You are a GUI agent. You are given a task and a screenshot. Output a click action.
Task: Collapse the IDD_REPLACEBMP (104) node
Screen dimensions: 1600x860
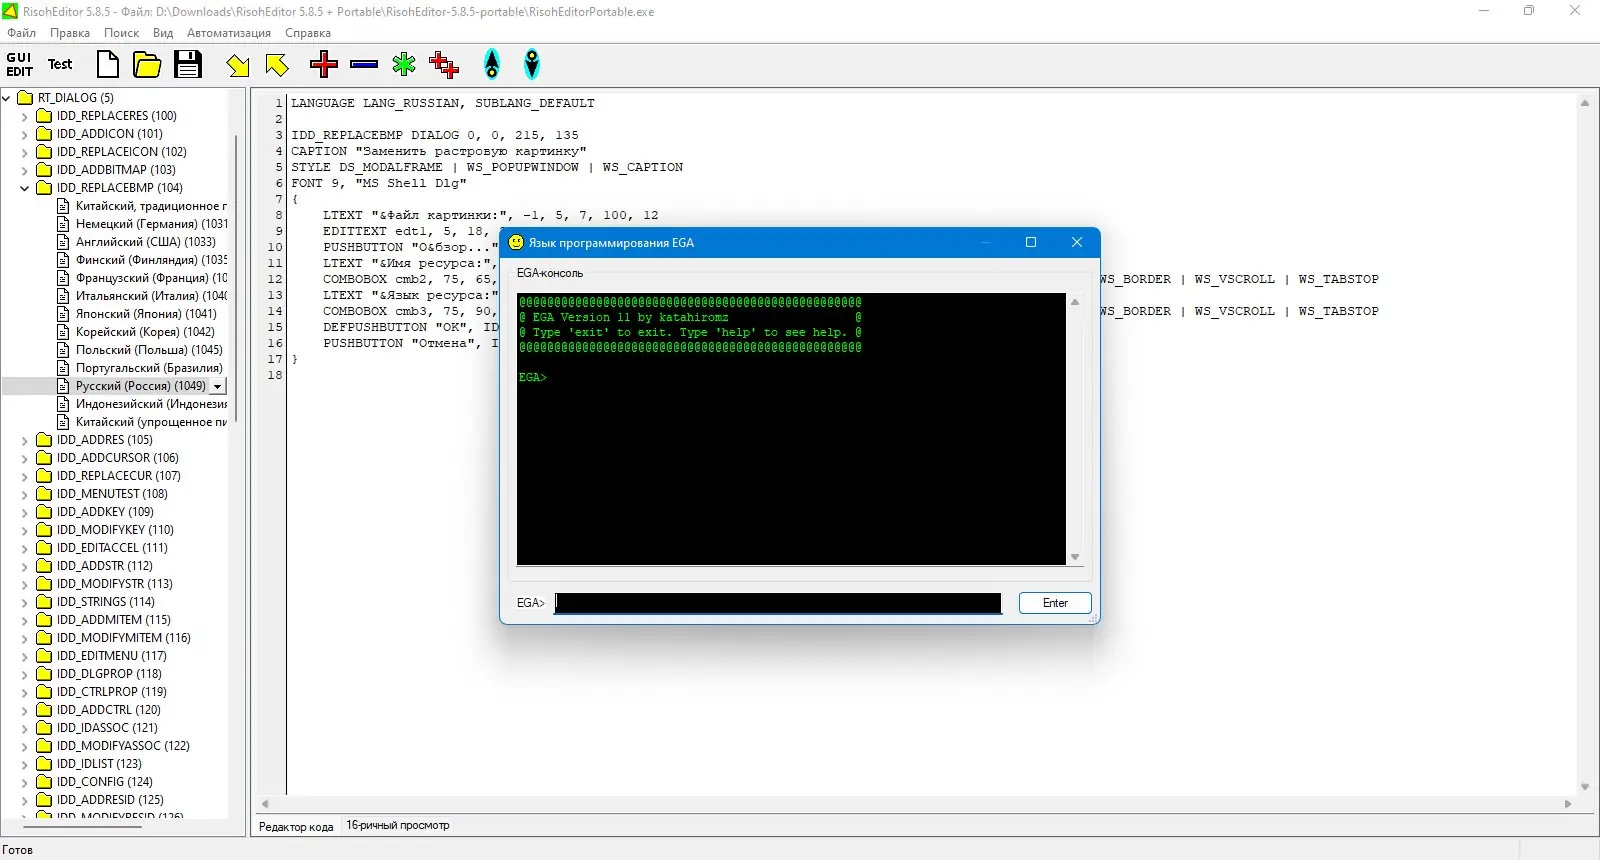click(25, 188)
